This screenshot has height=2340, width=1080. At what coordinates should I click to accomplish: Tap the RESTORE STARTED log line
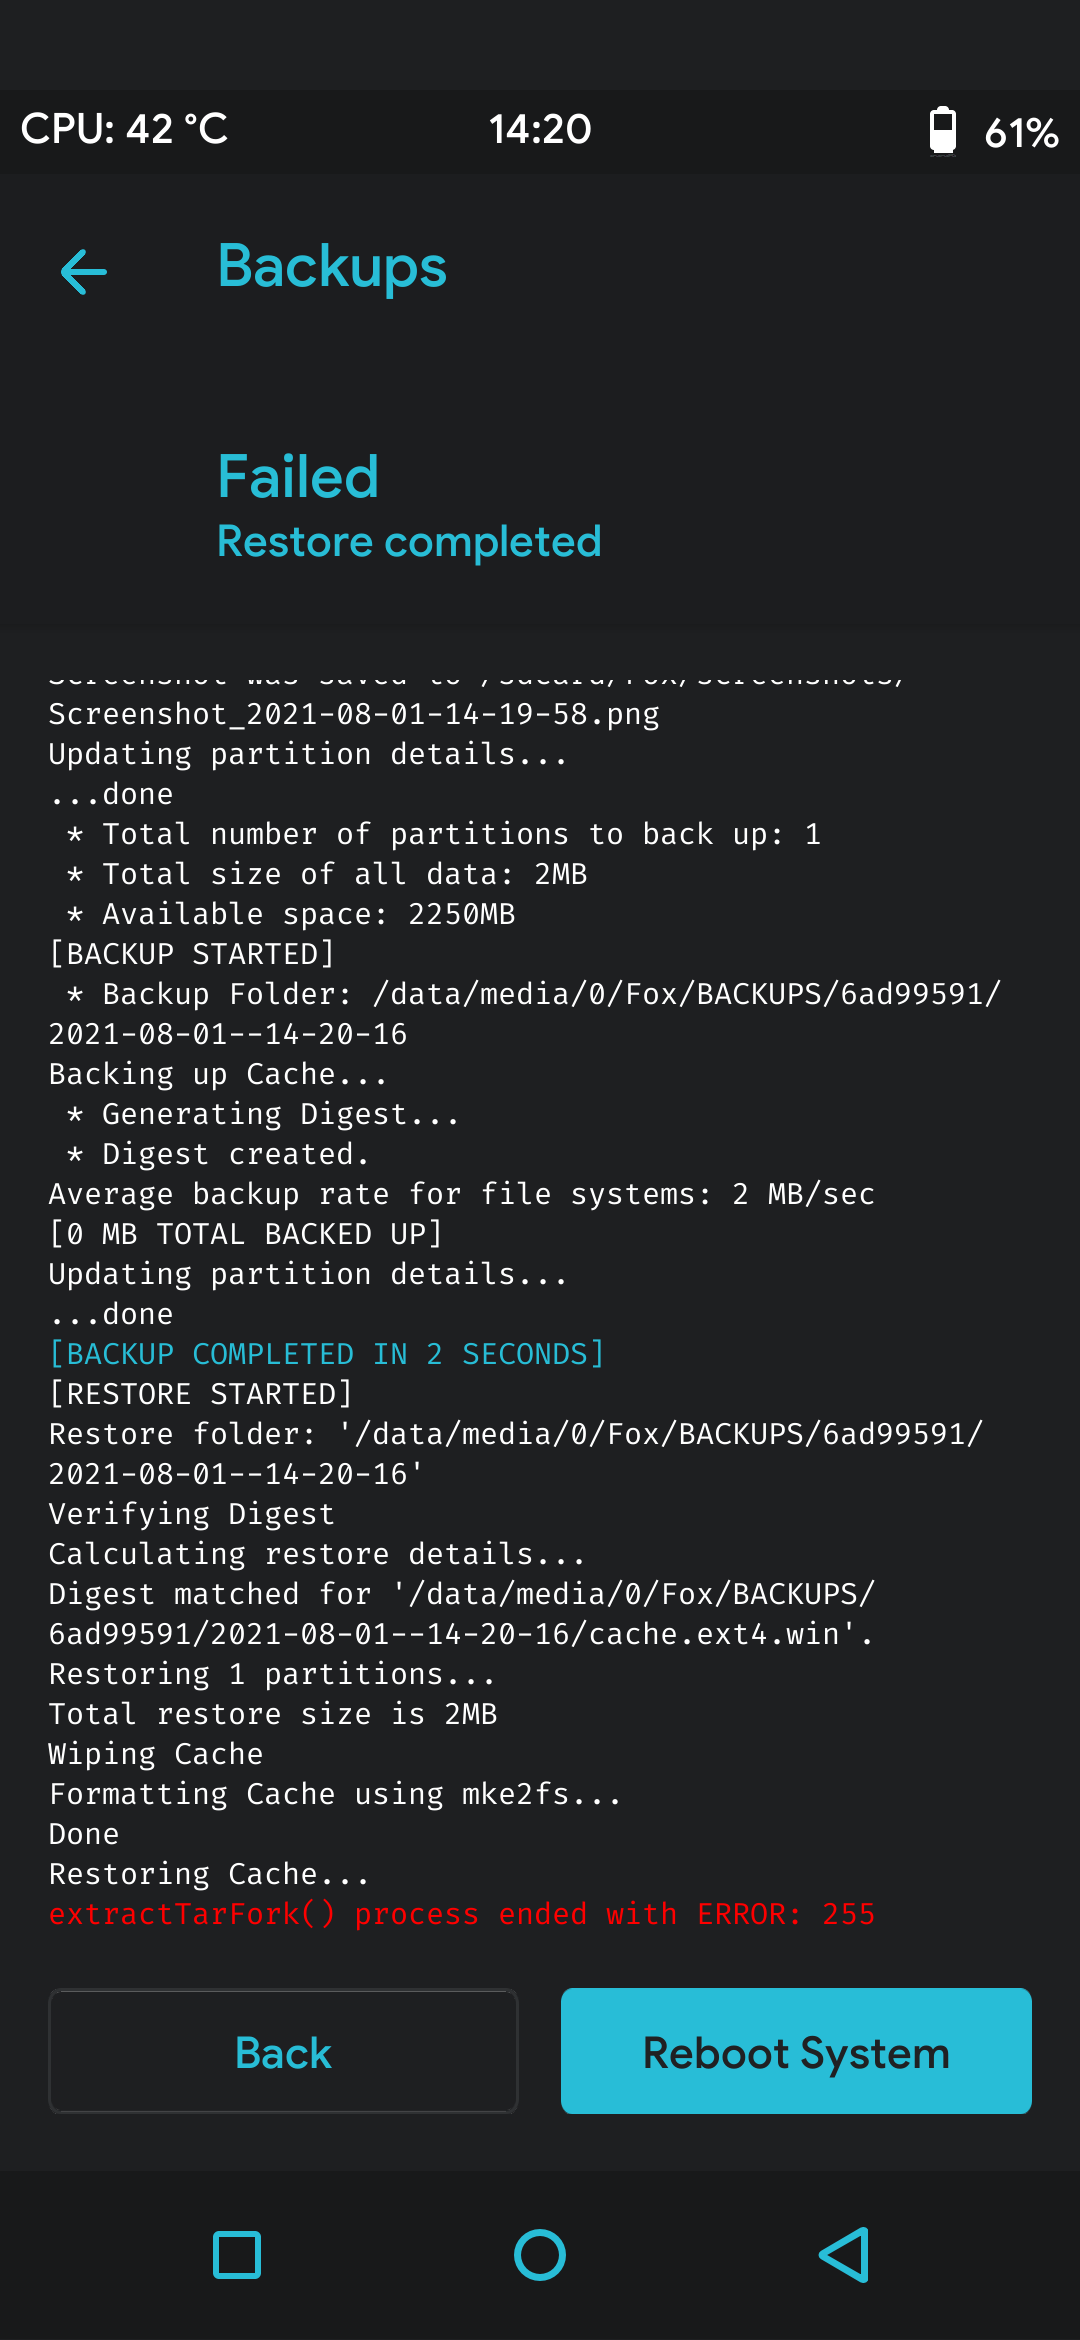[201, 1394]
